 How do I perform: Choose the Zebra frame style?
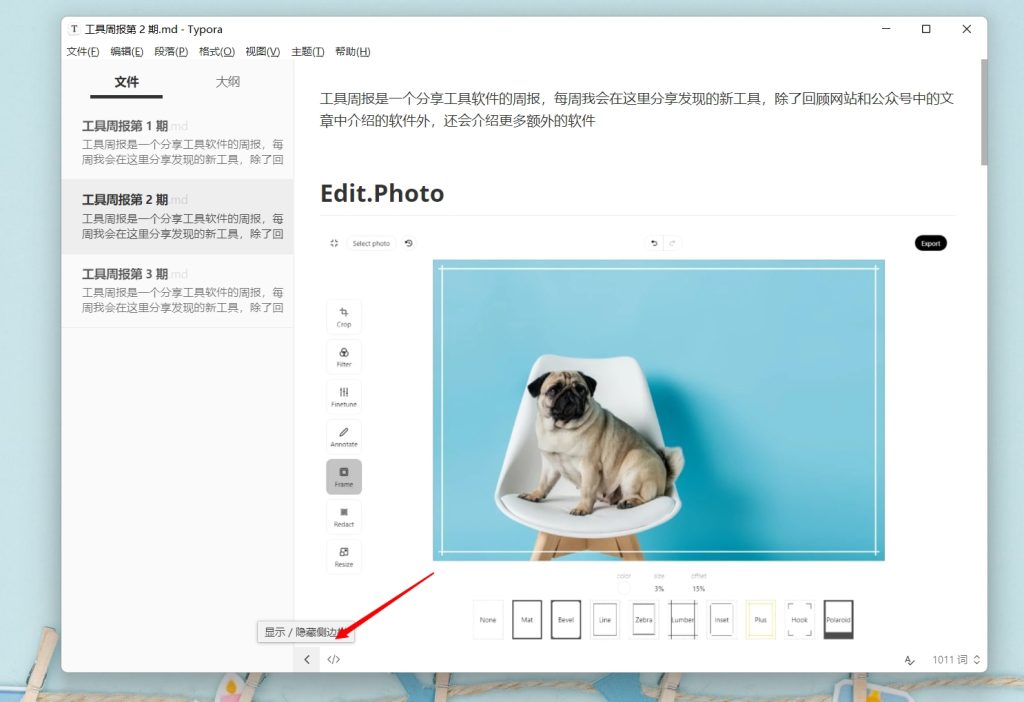644,620
